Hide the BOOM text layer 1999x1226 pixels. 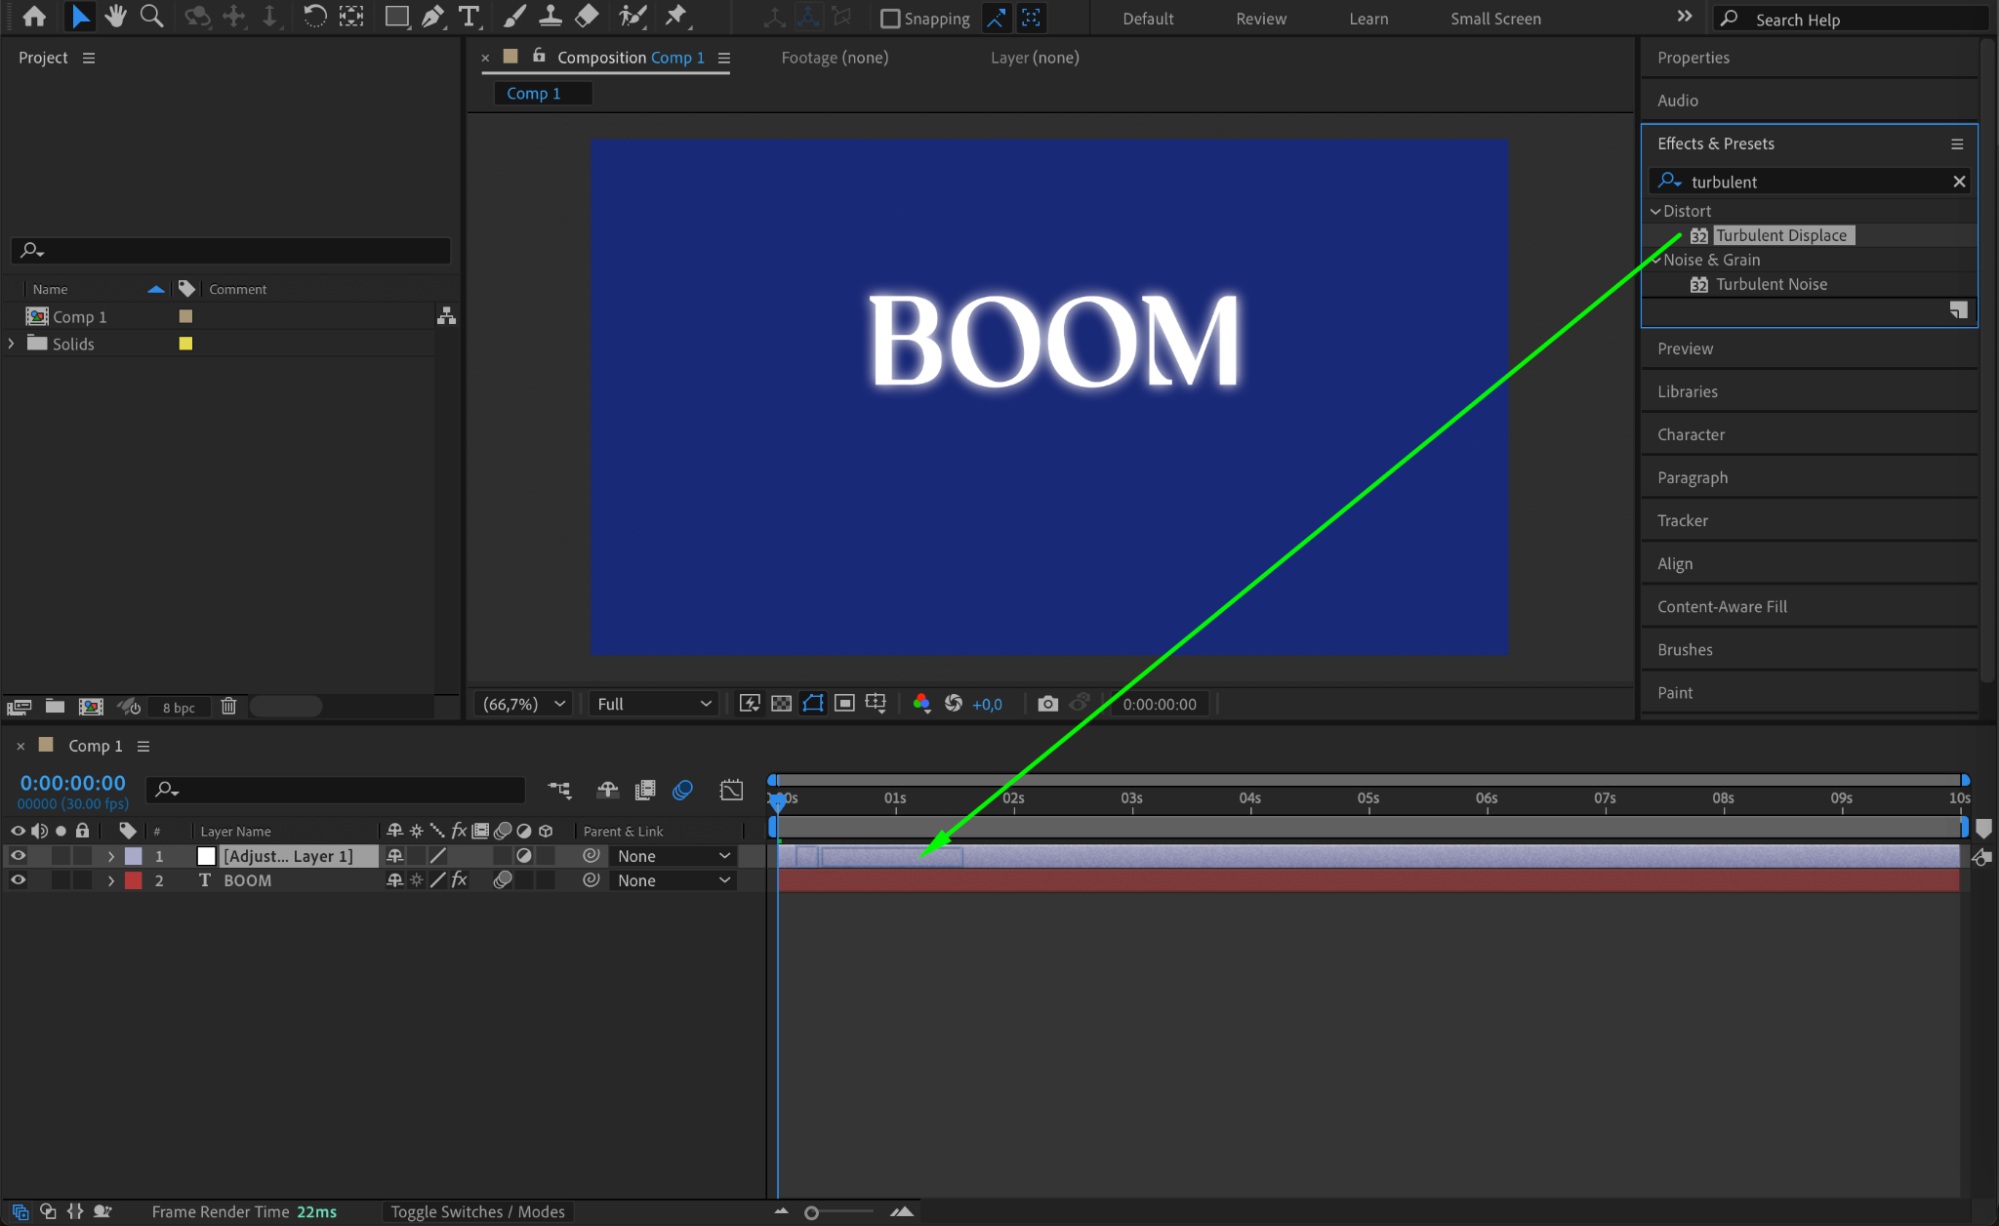[x=18, y=880]
